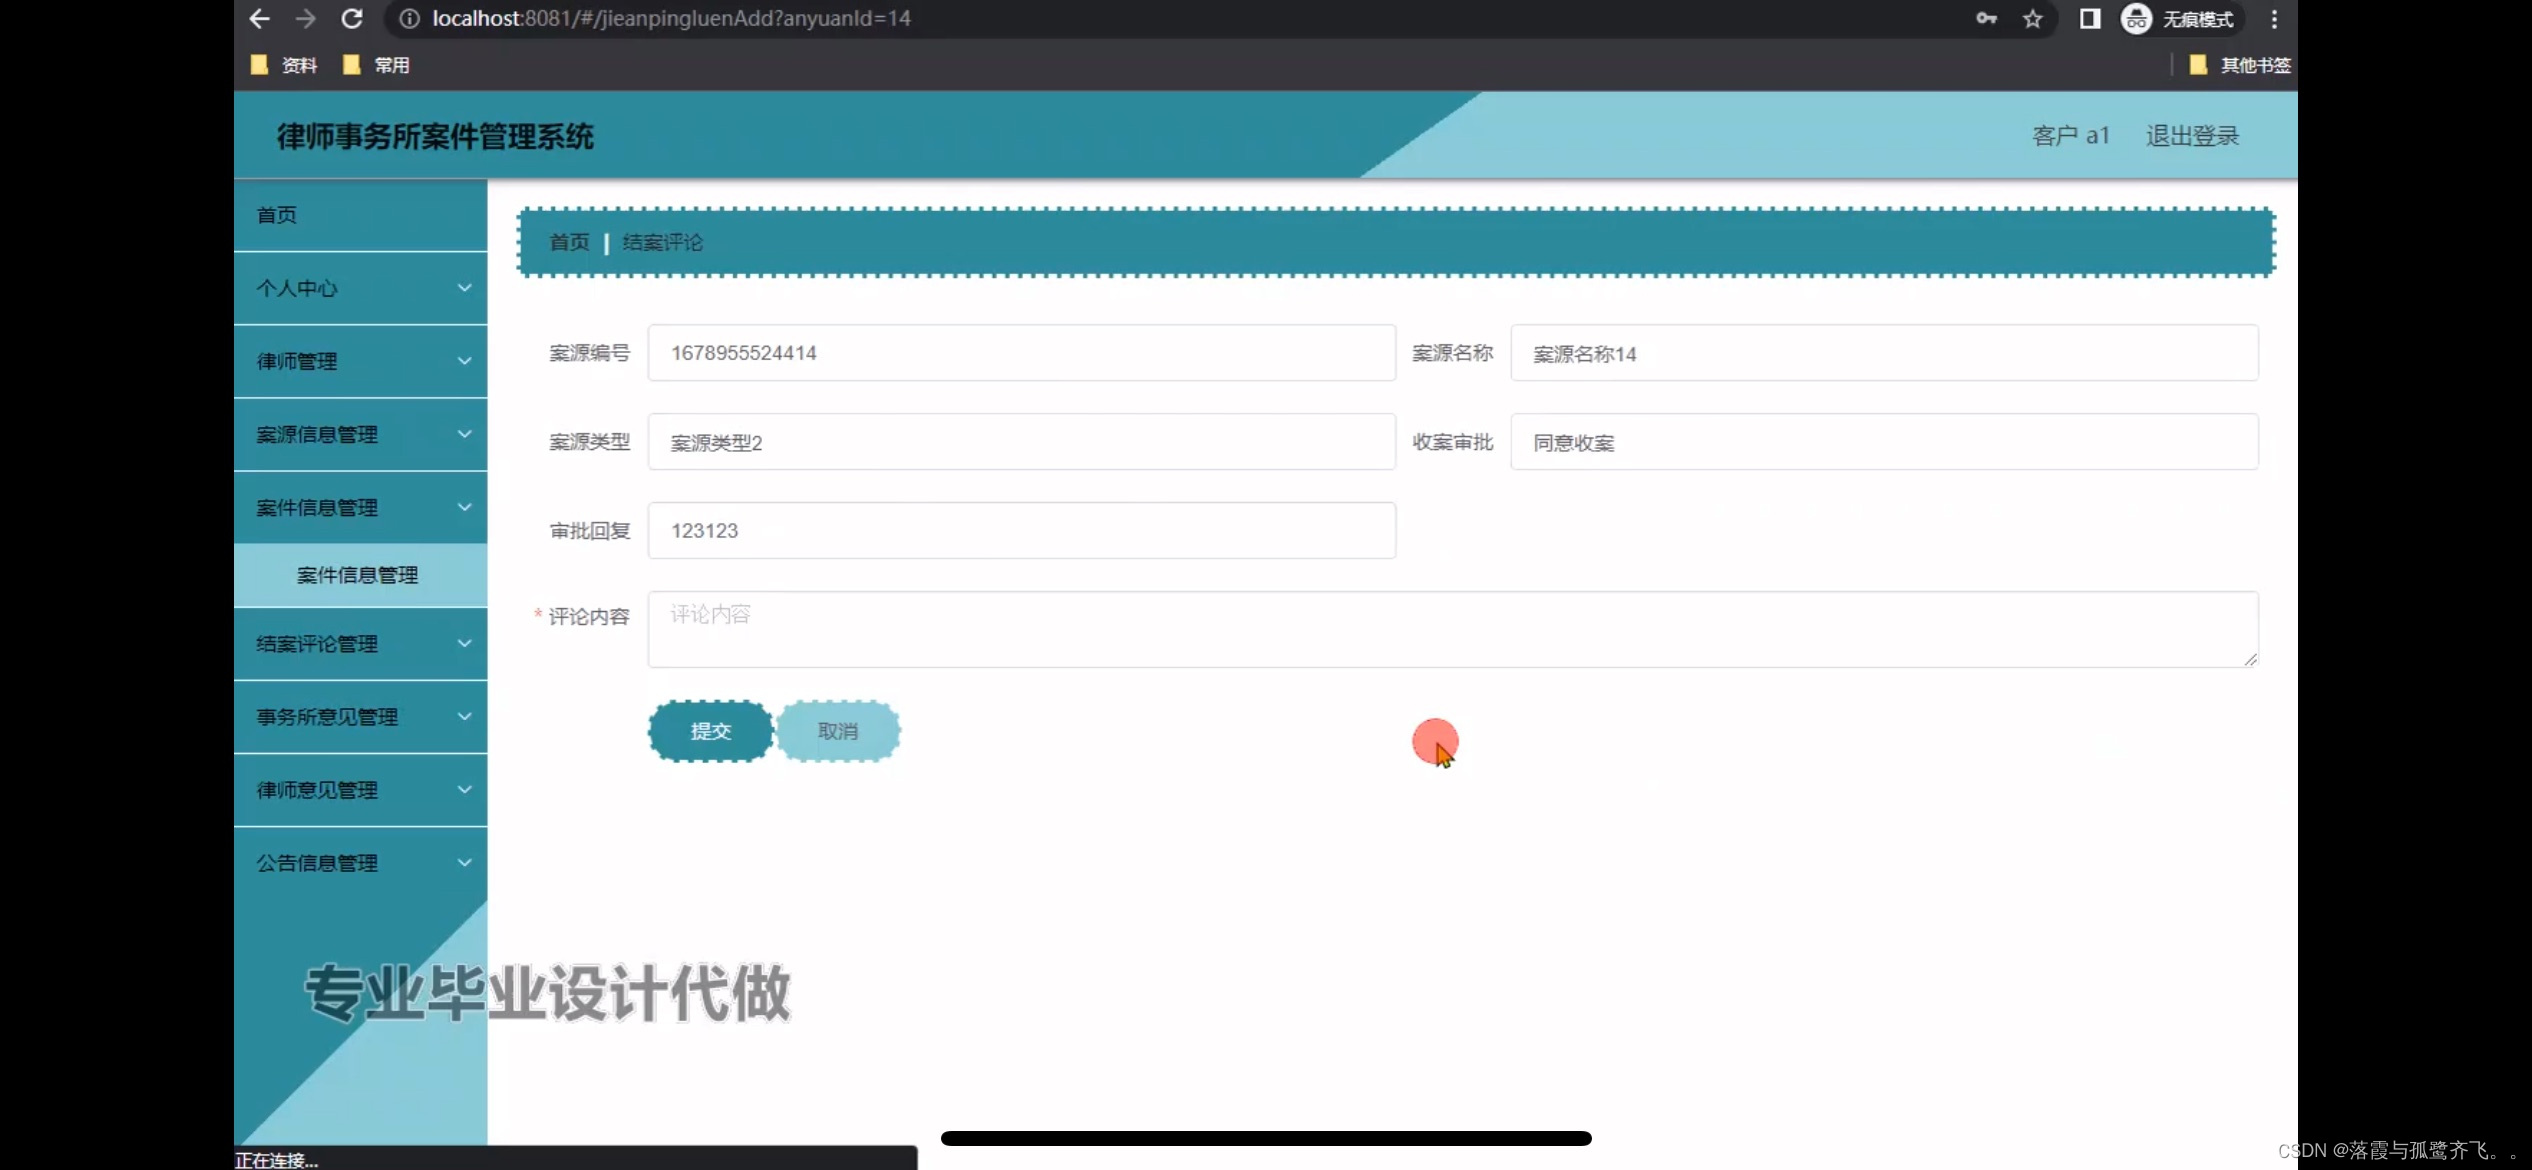Go back with browser back arrow

coord(259,18)
